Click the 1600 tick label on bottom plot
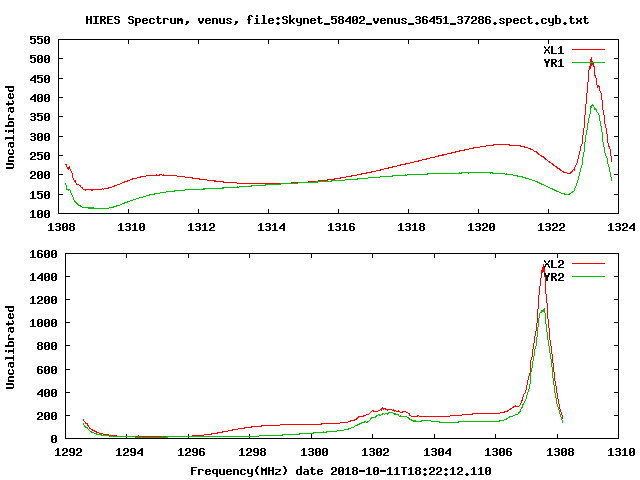Viewport: 640px width, 480px height. pos(43,254)
